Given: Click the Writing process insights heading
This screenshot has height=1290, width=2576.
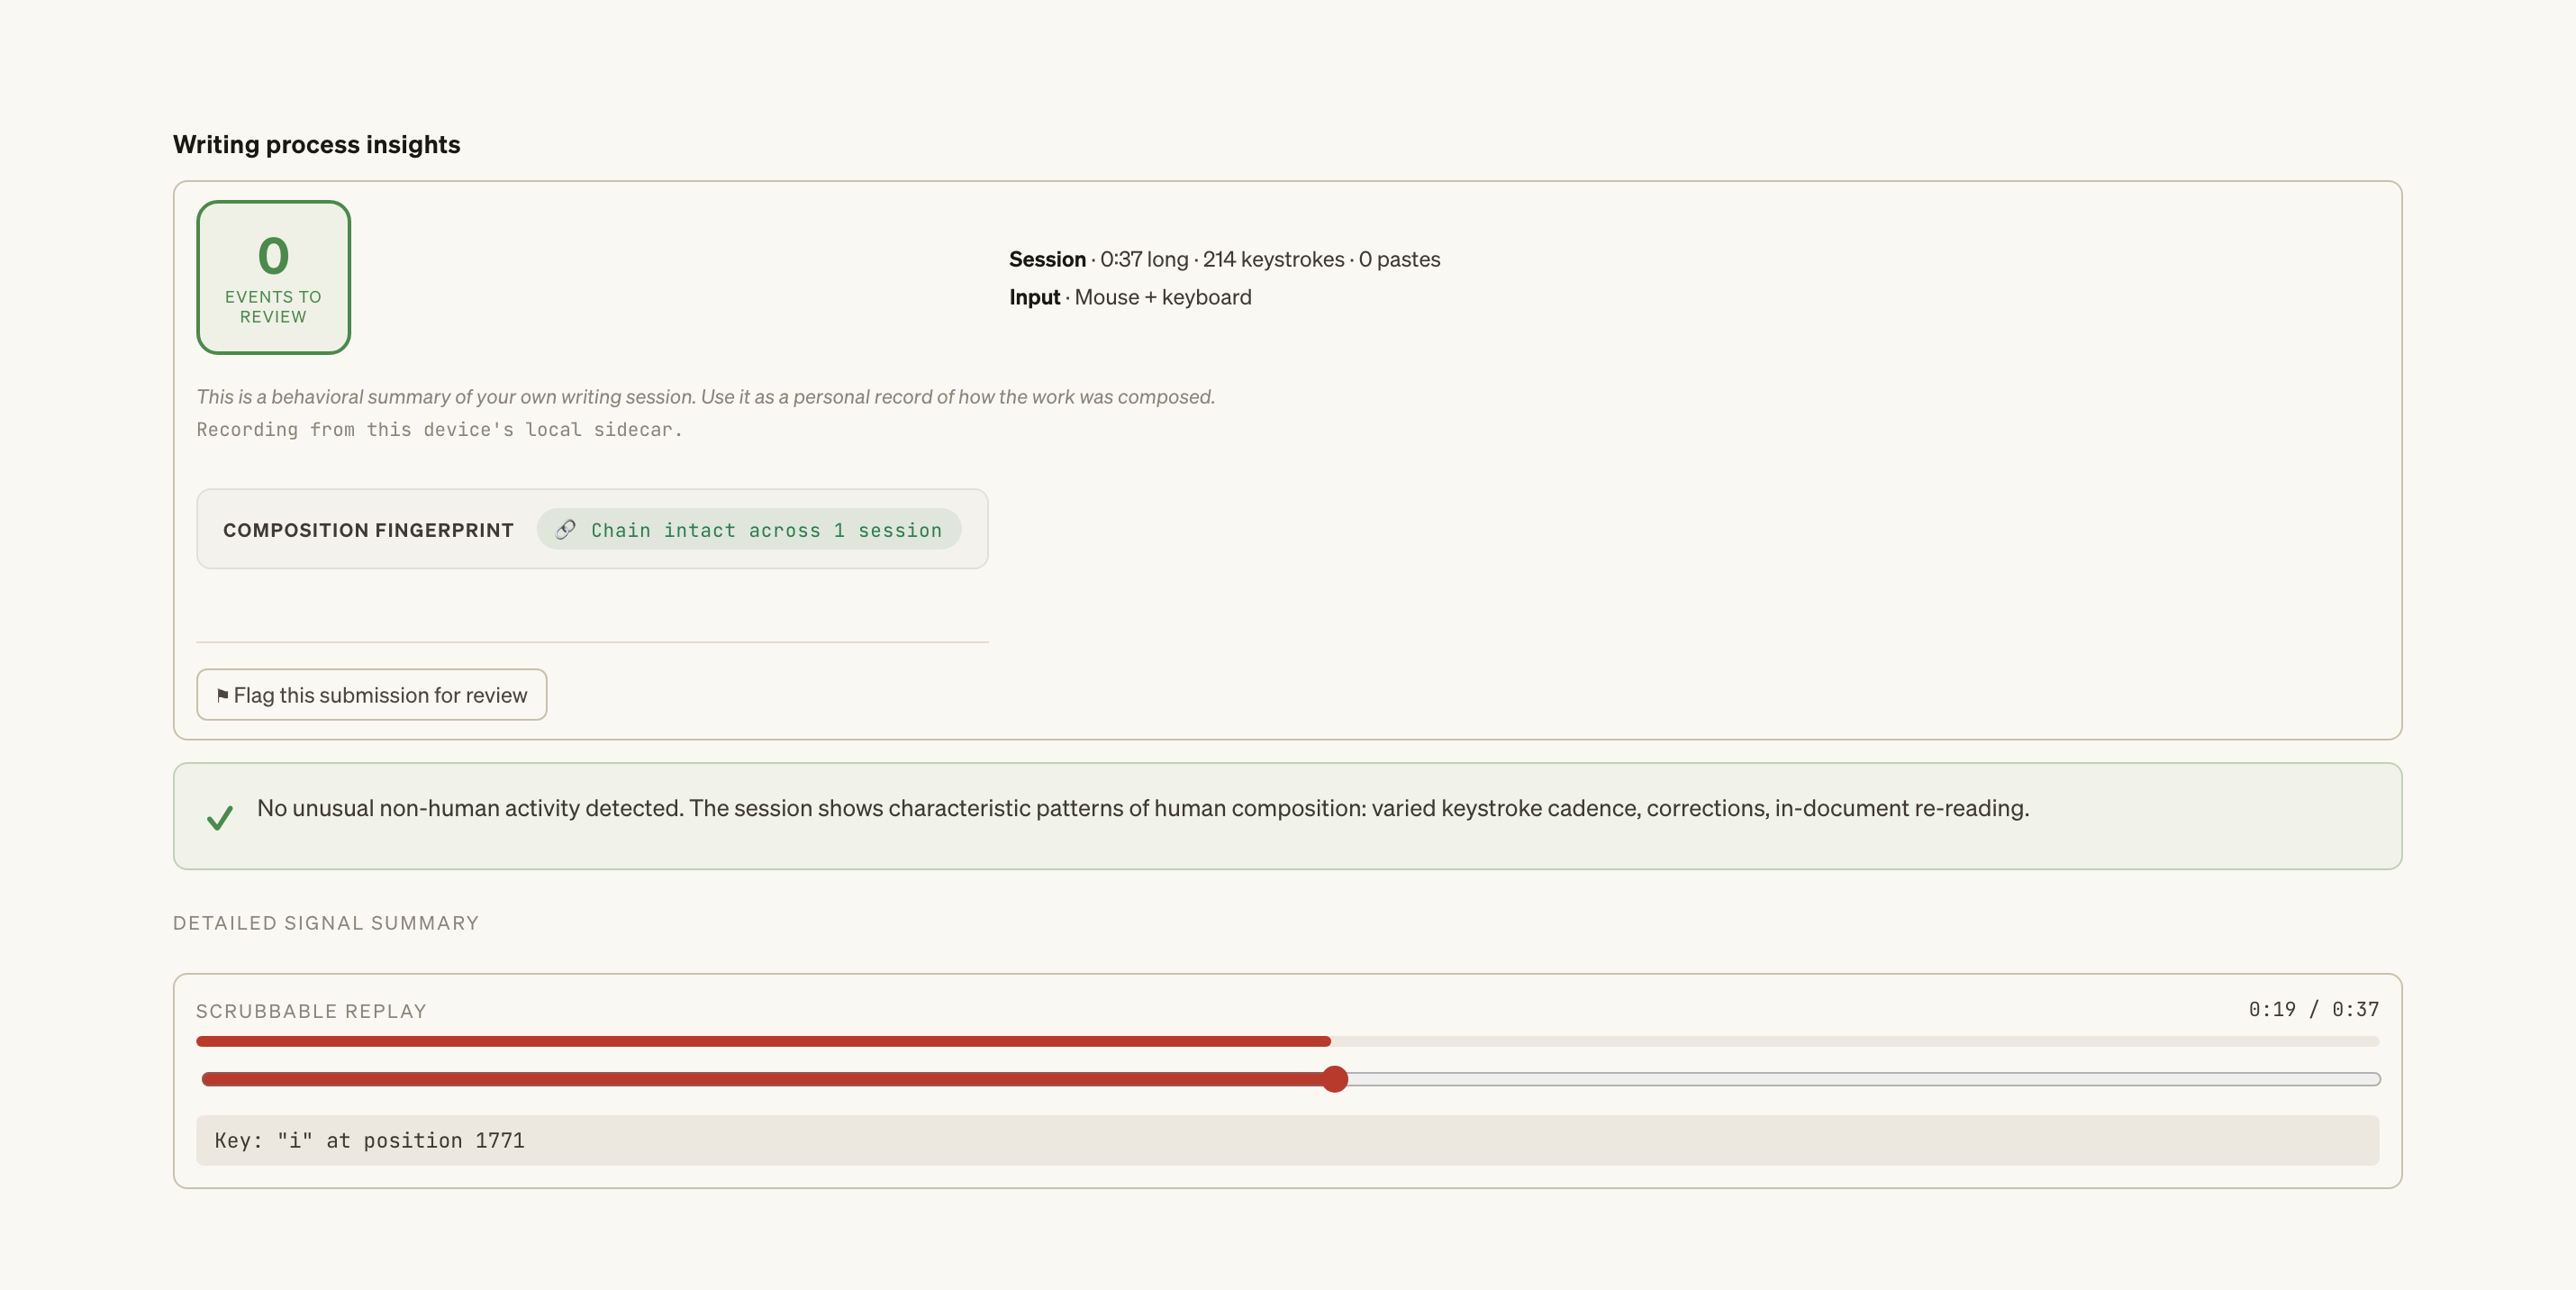Looking at the screenshot, I should pyautogui.click(x=316, y=144).
